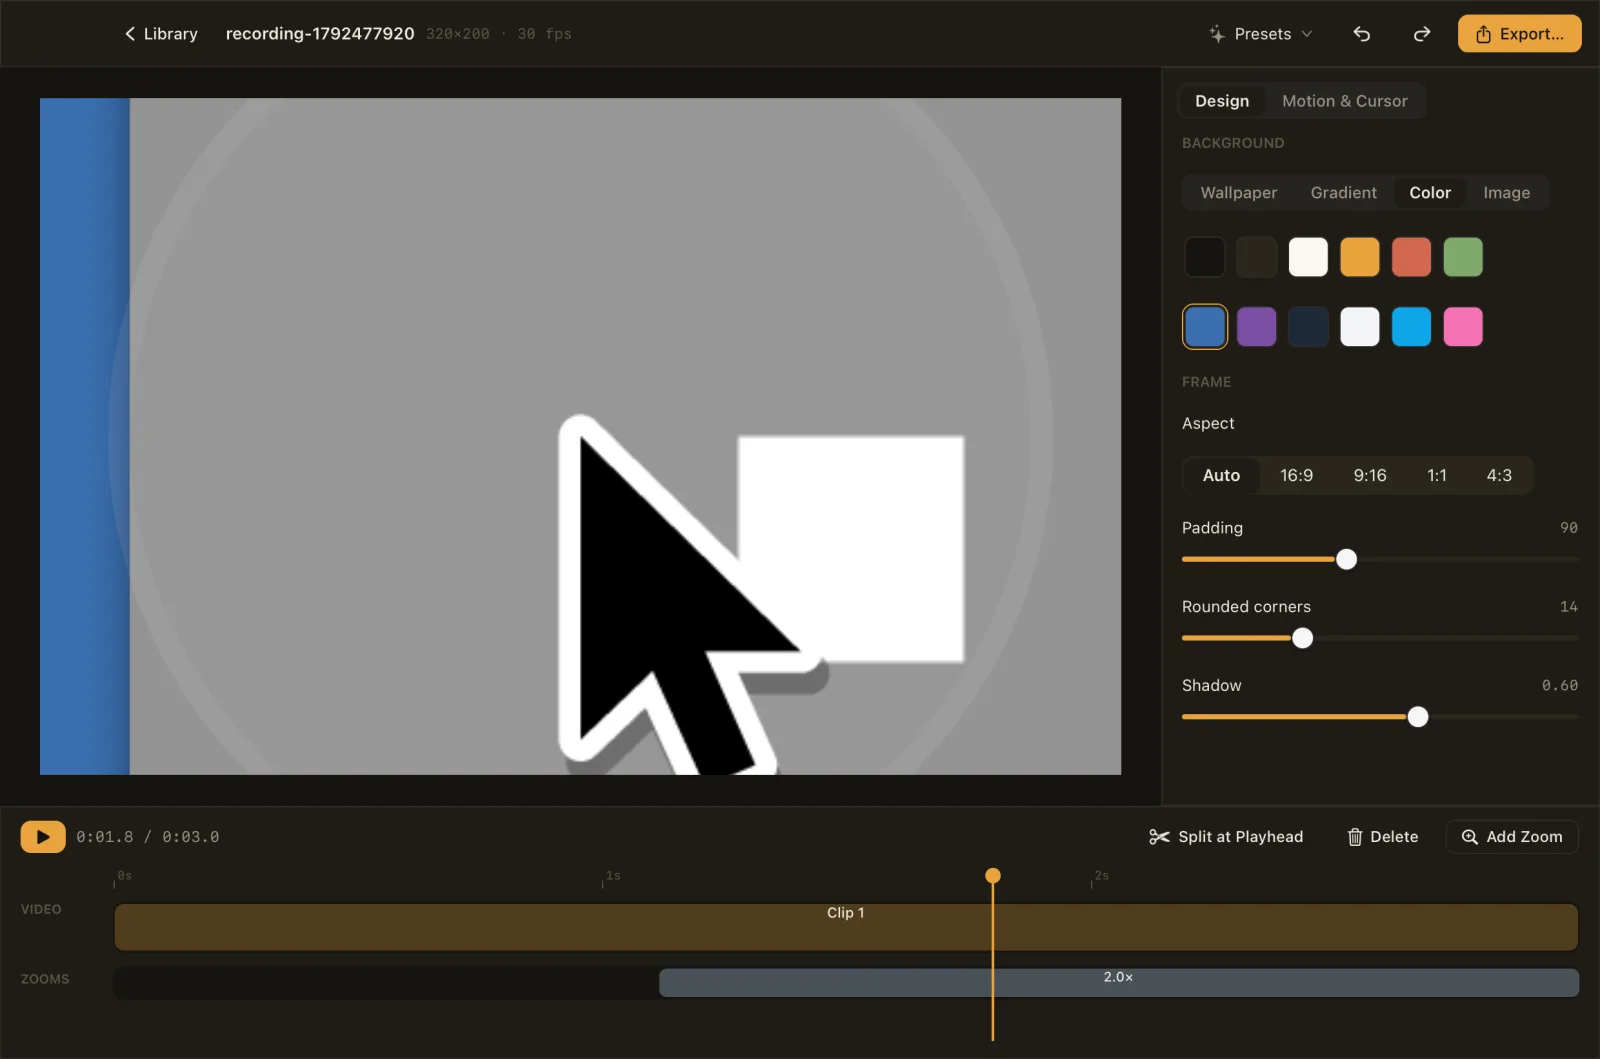
Task: Click the orange playhead marker
Action: click(992, 876)
